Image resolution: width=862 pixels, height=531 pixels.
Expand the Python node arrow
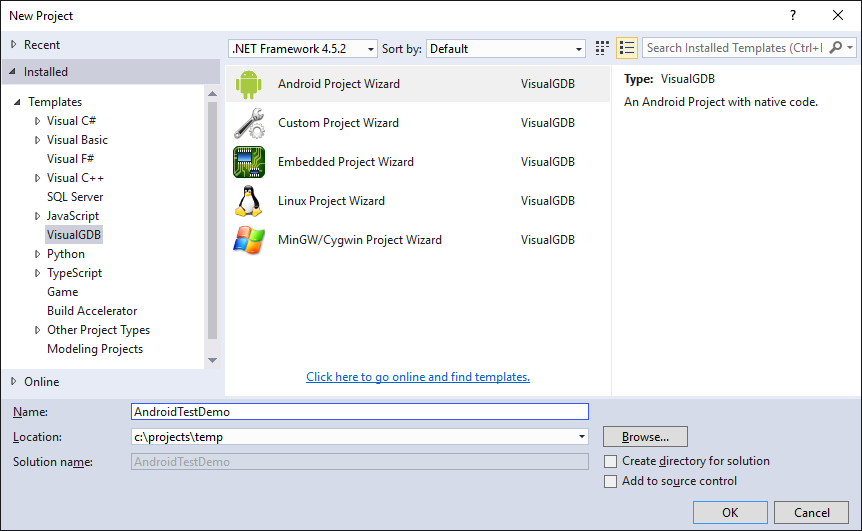(x=37, y=254)
